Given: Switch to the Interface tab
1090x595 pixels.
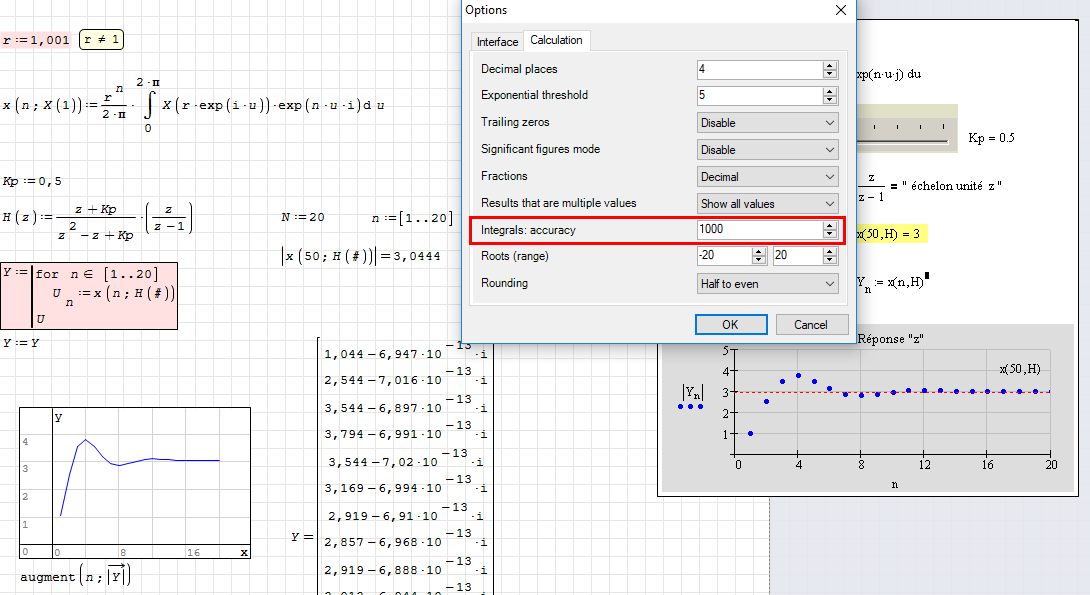Looking at the screenshot, I should (x=497, y=41).
